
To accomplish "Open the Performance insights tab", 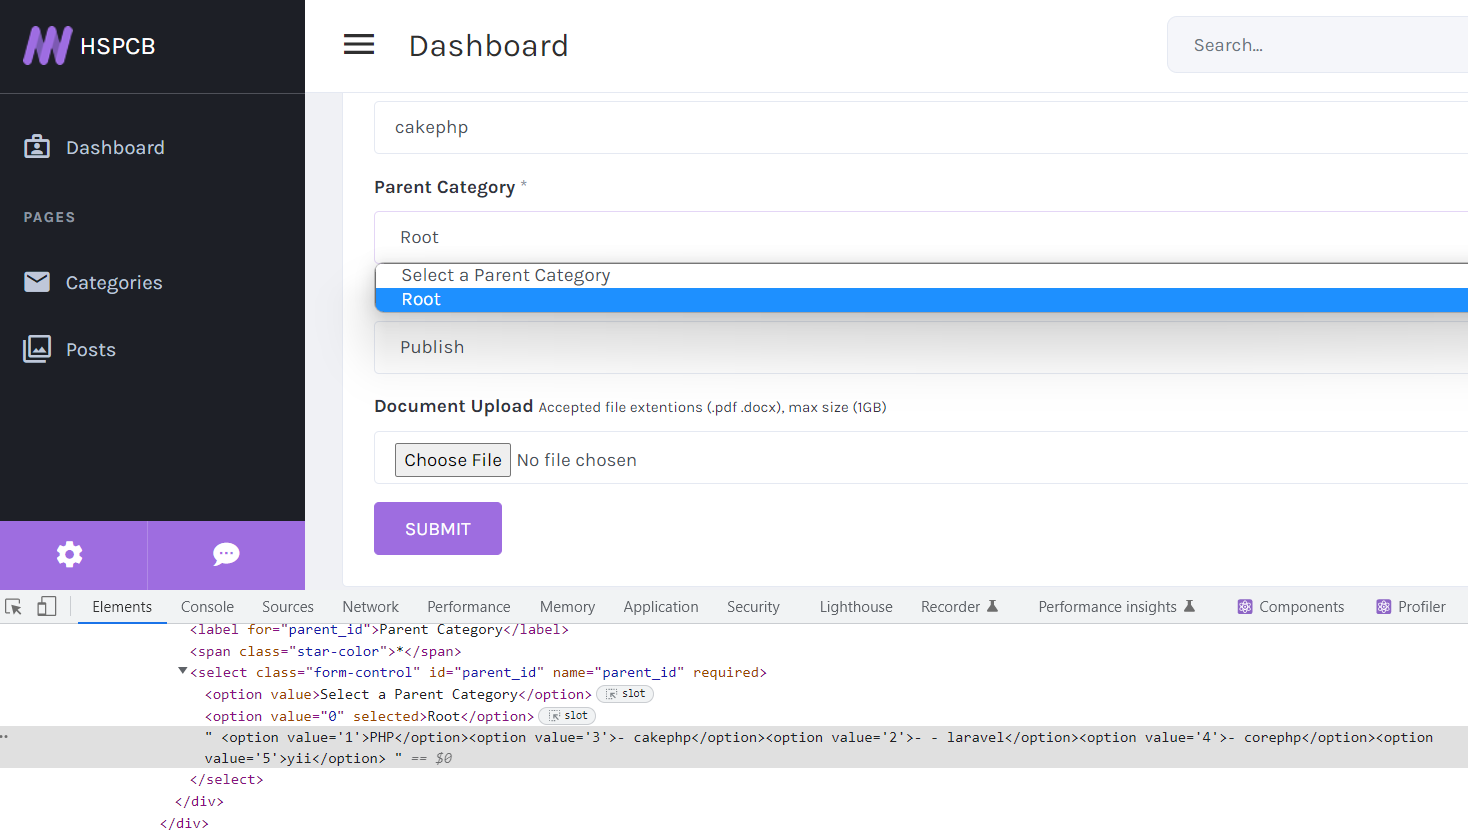I will pos(1117,607).
